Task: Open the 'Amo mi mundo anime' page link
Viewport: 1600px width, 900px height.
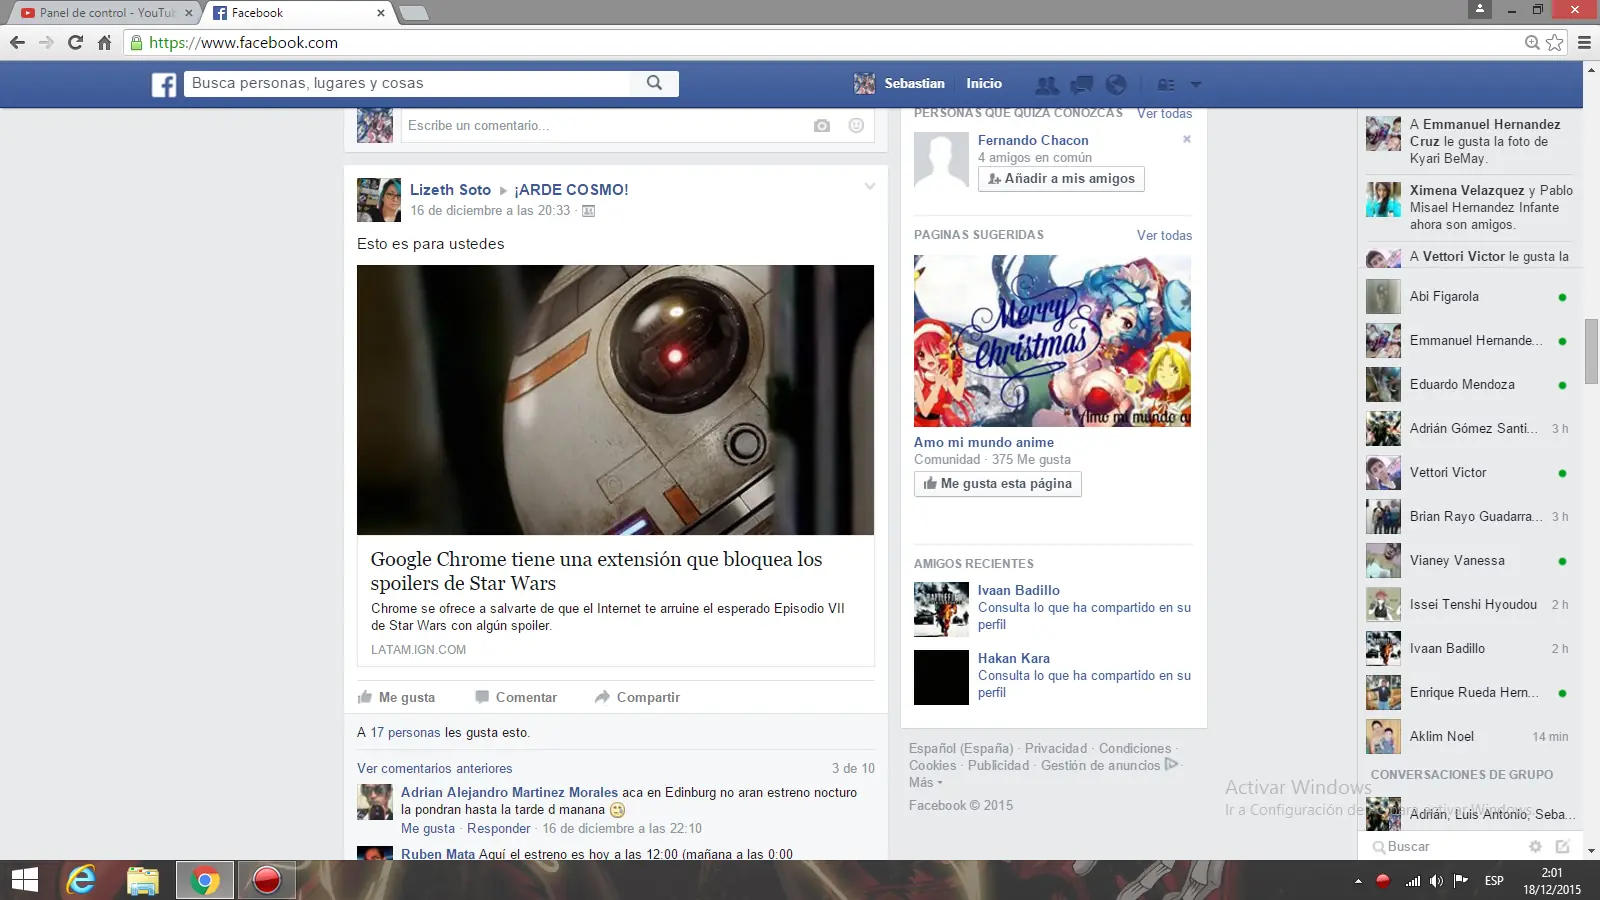Action: pyautogui.click(x=984, y=443)
